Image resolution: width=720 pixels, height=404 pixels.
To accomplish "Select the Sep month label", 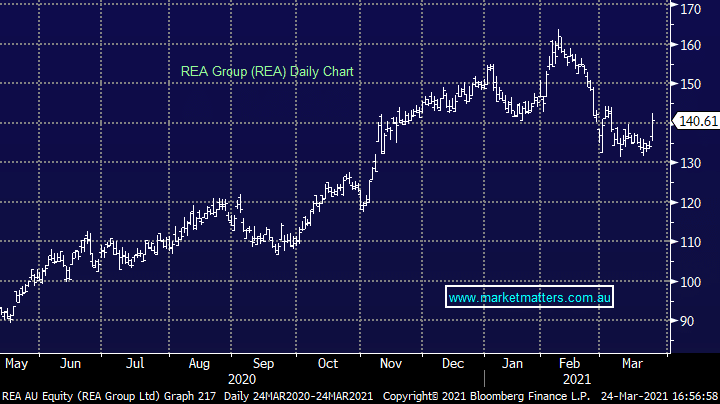I will tap(262, 364).
